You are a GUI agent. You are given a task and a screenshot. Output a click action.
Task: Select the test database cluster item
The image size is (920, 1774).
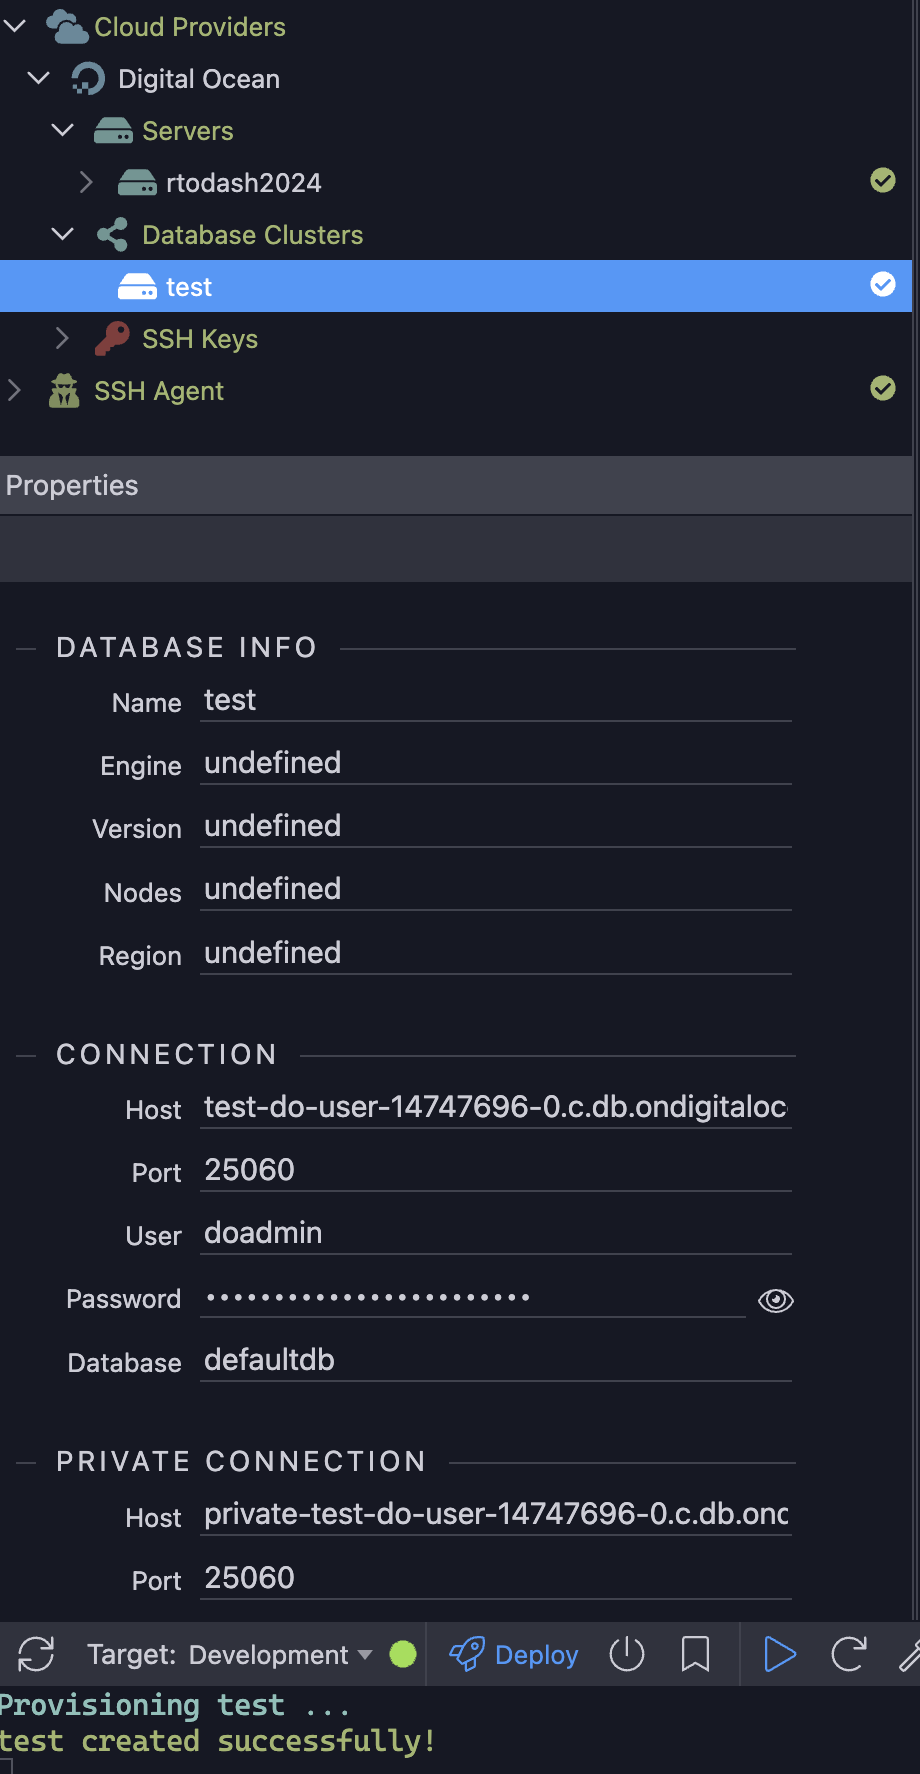(x=456, y=286)
